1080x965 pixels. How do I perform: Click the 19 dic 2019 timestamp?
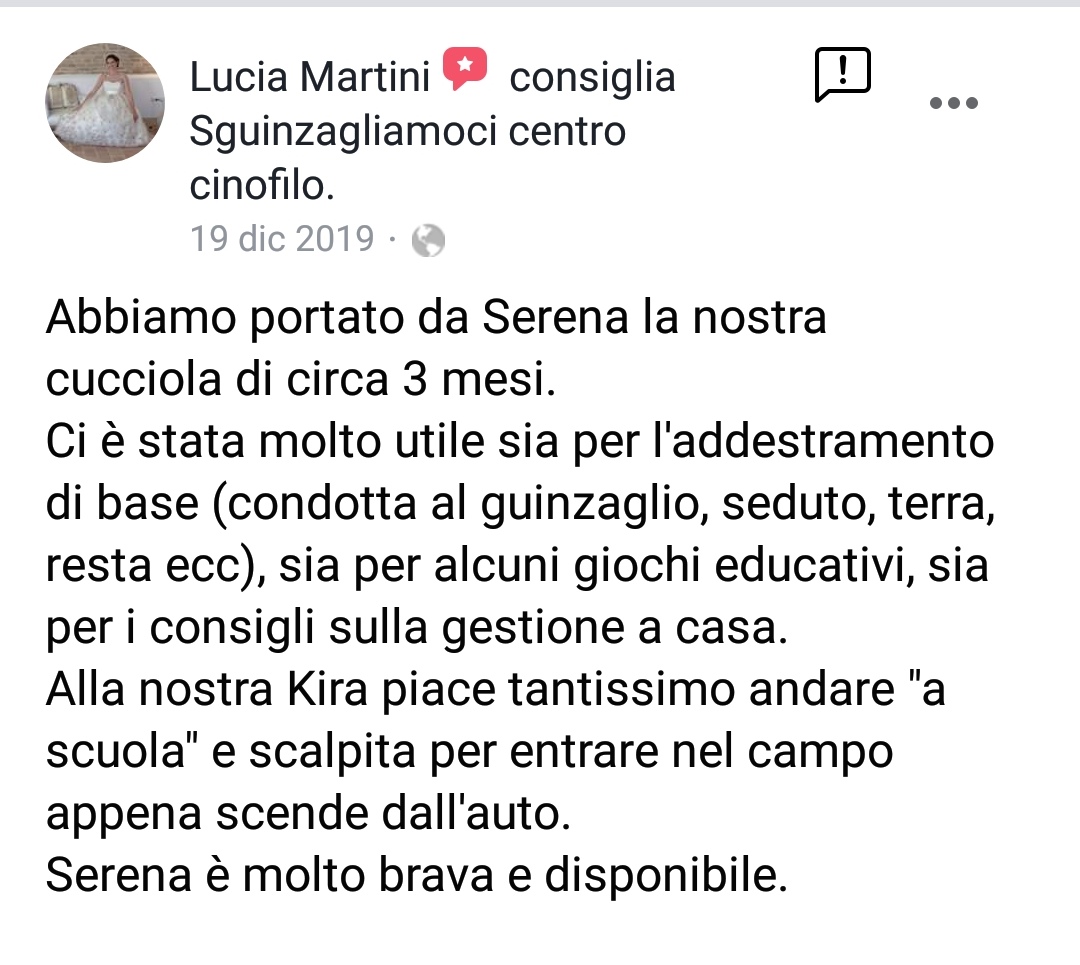pos(282,239)
